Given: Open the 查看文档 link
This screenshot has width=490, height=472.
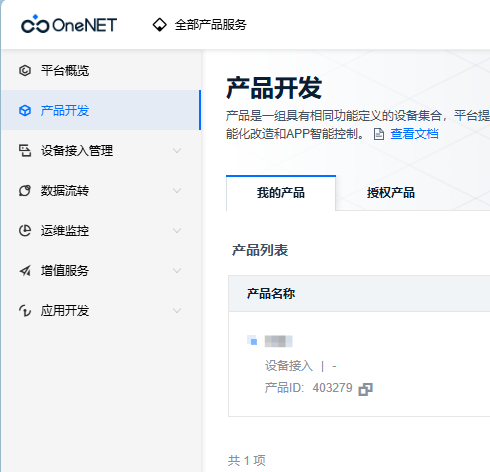Looking at the screenshot, I should click(x=414, y=134).
